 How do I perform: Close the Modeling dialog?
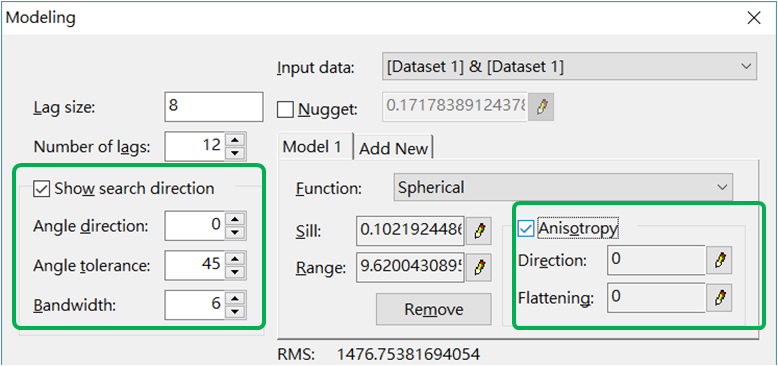[x=754, y=18]
